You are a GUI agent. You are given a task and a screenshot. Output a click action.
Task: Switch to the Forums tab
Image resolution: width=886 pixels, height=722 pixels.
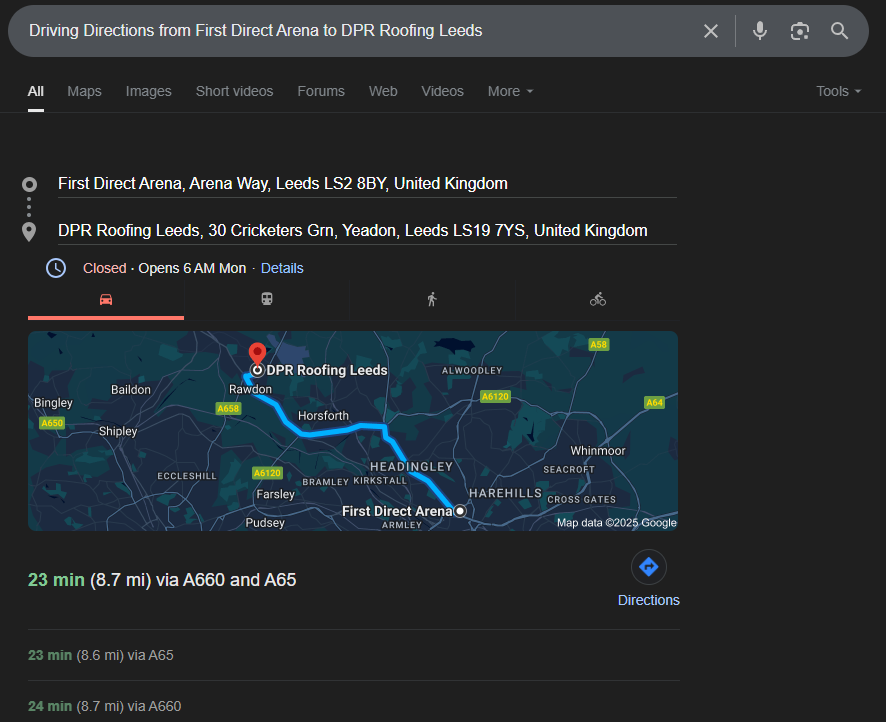click(x=321, y=92)
